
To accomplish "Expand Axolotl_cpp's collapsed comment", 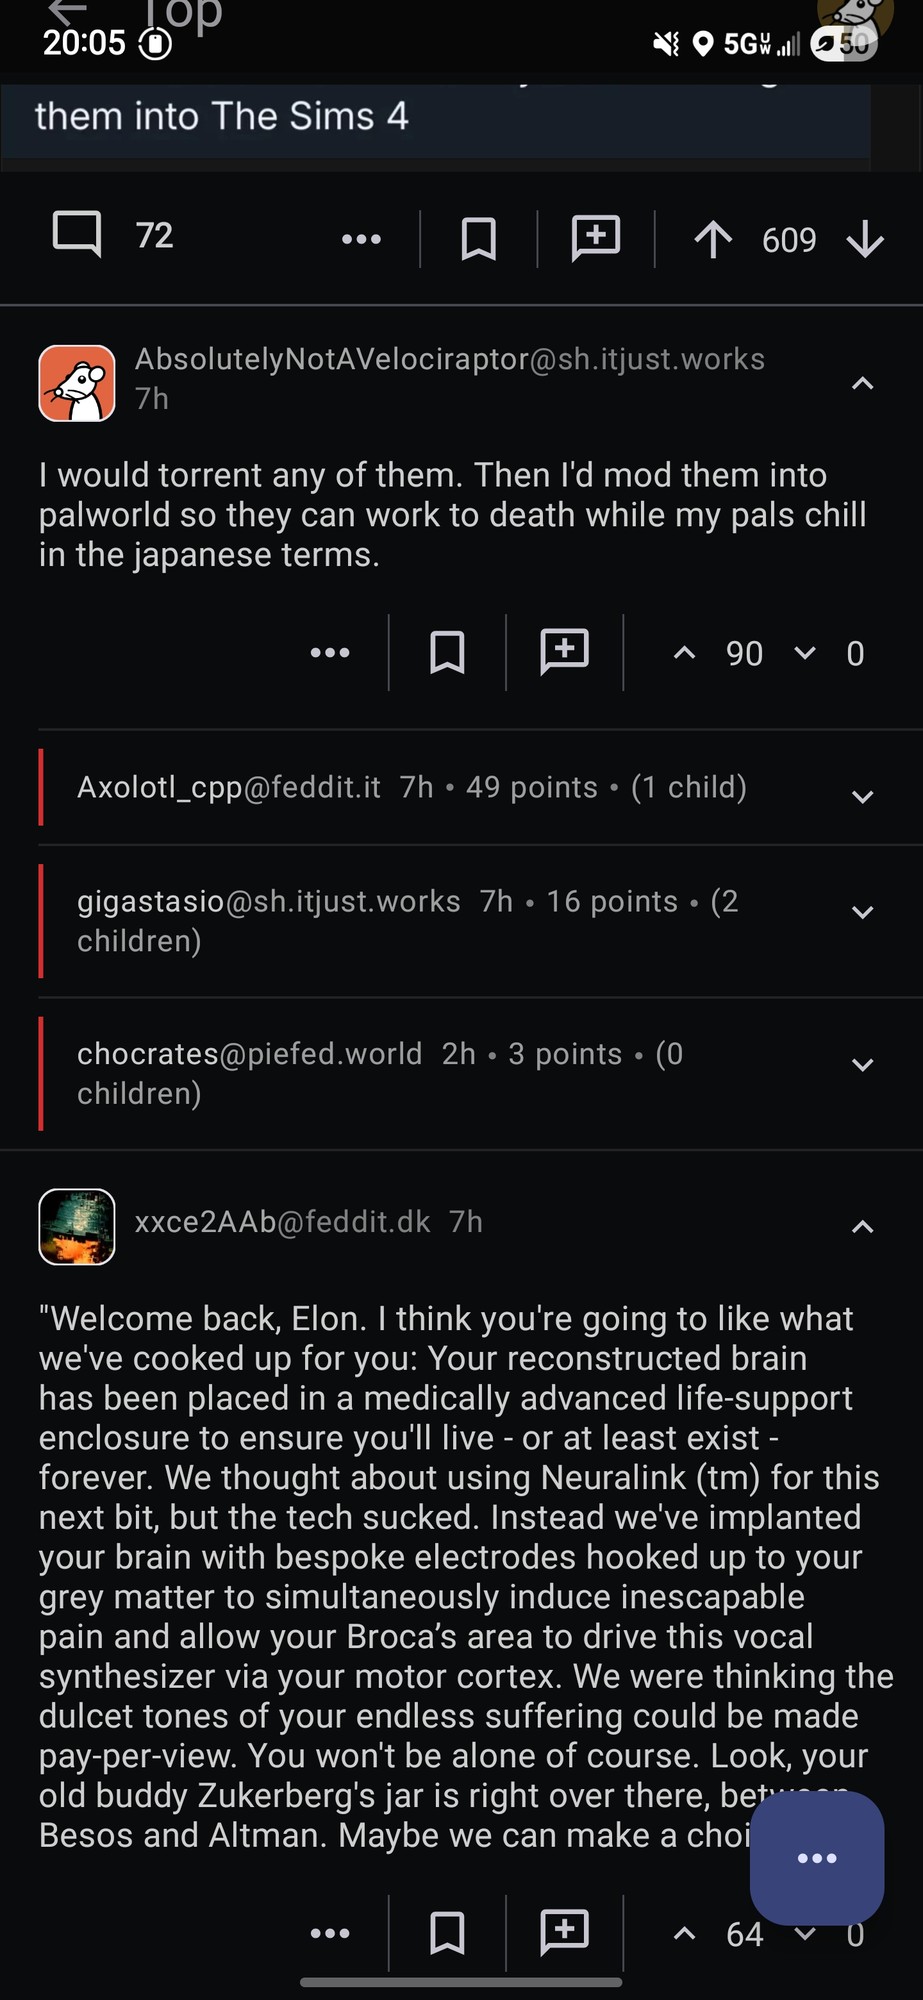I will 862,797.
